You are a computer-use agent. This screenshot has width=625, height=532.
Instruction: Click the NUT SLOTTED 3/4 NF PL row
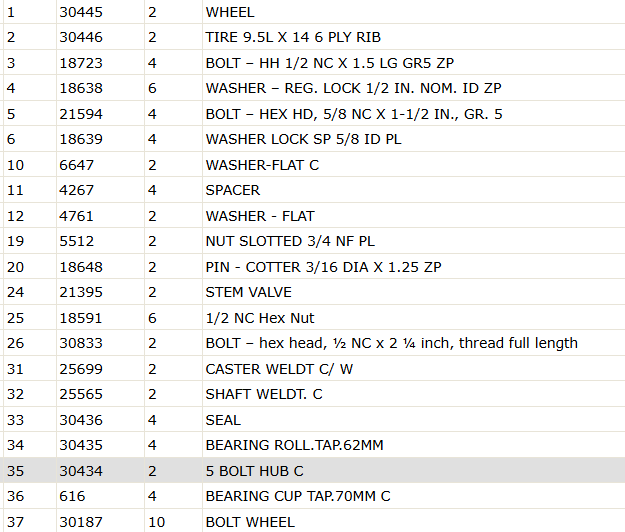(312, 241)
